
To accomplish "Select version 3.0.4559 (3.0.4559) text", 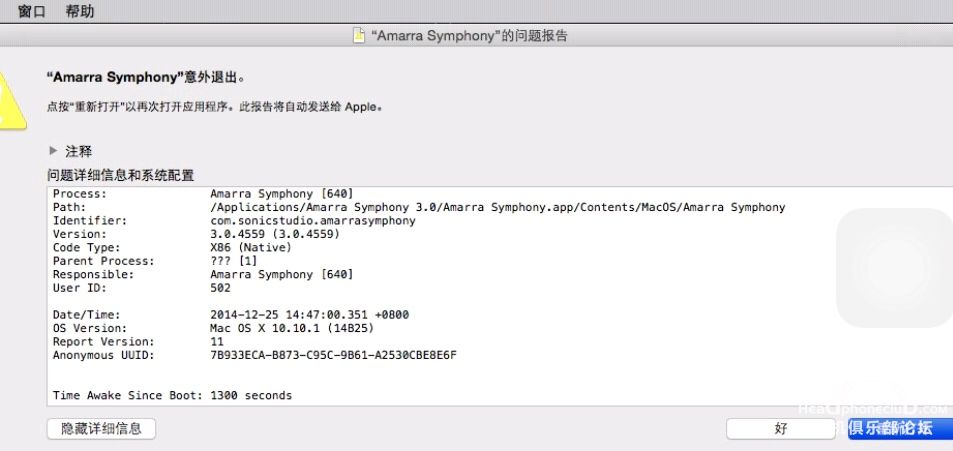I will 275,234.
